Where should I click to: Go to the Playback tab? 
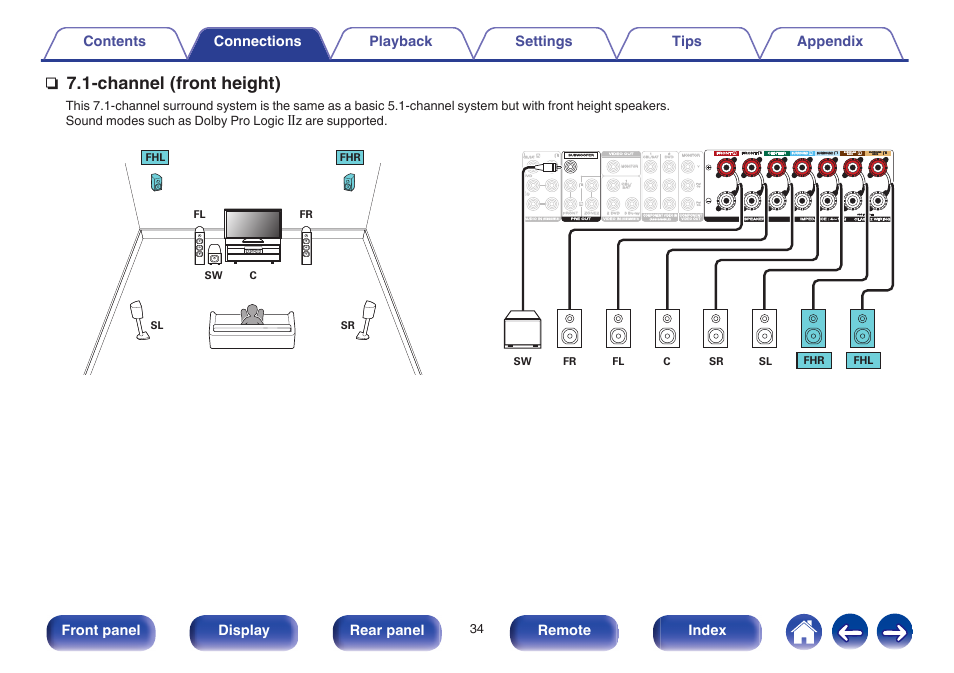(x=400, y=42)
